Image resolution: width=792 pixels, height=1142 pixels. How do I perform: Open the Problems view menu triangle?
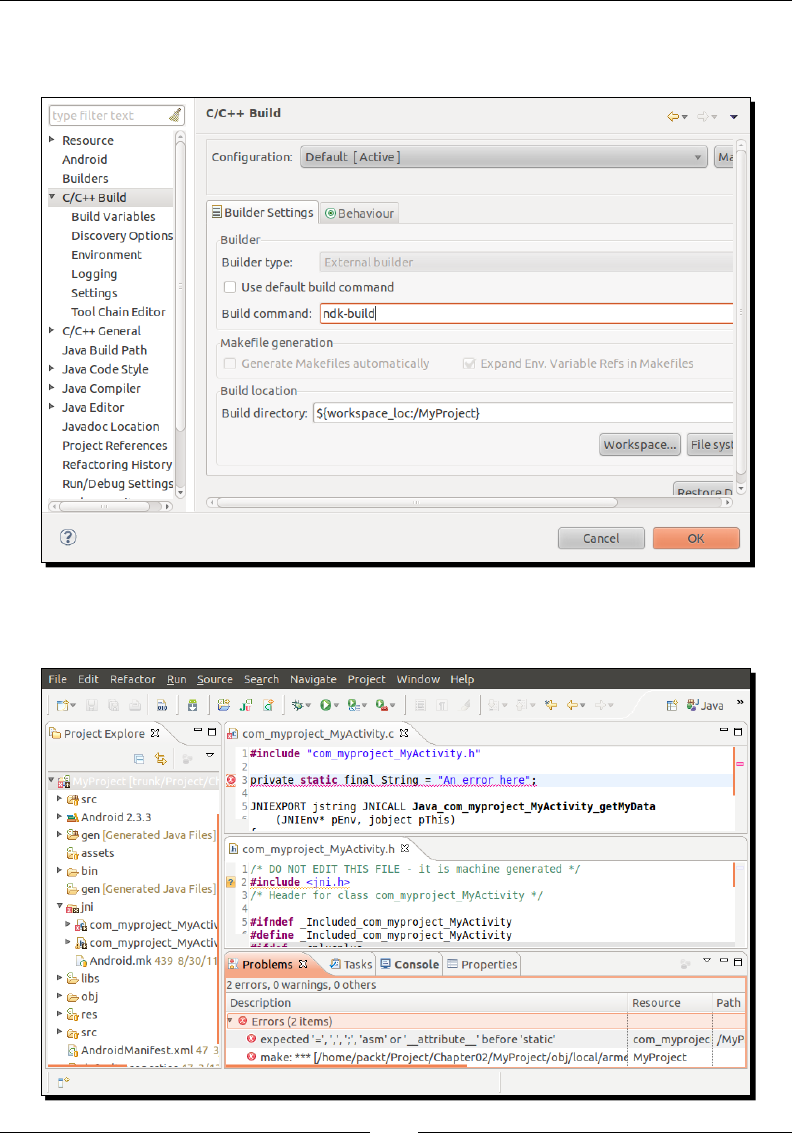[707, 961]
